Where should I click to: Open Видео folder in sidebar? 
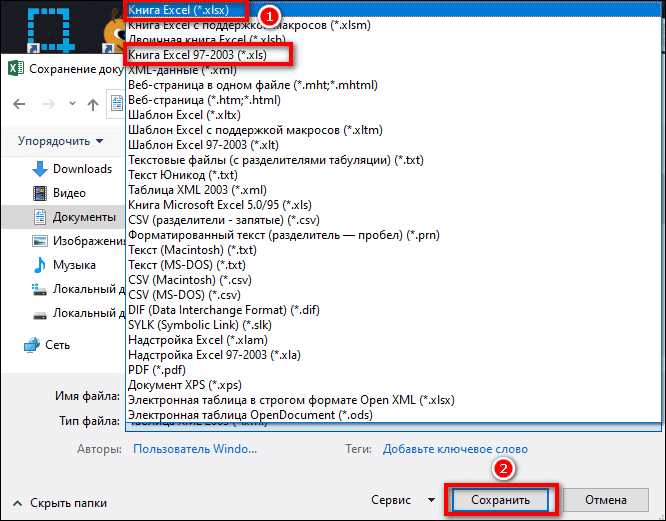point(59,193)
